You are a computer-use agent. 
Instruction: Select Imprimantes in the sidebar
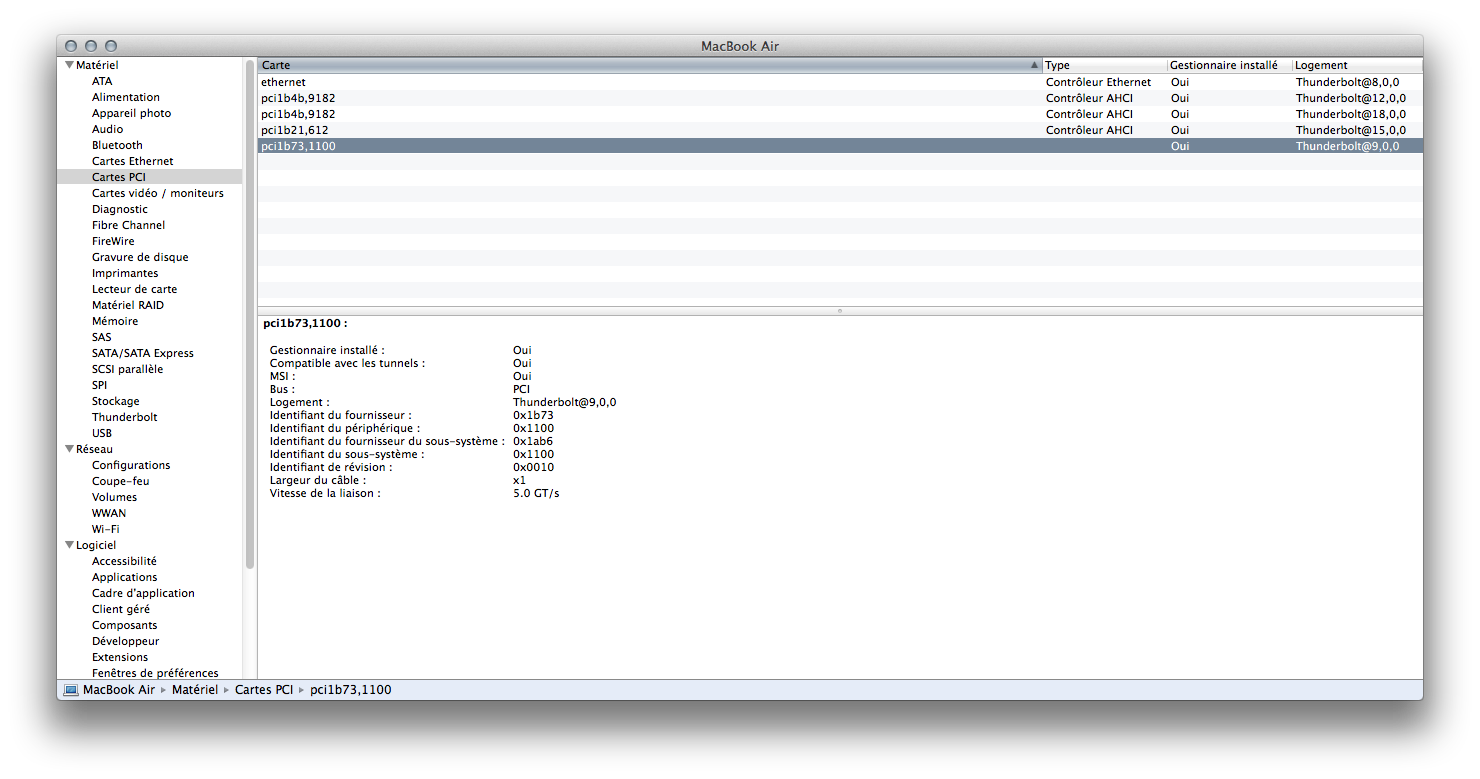pos(125,273)
